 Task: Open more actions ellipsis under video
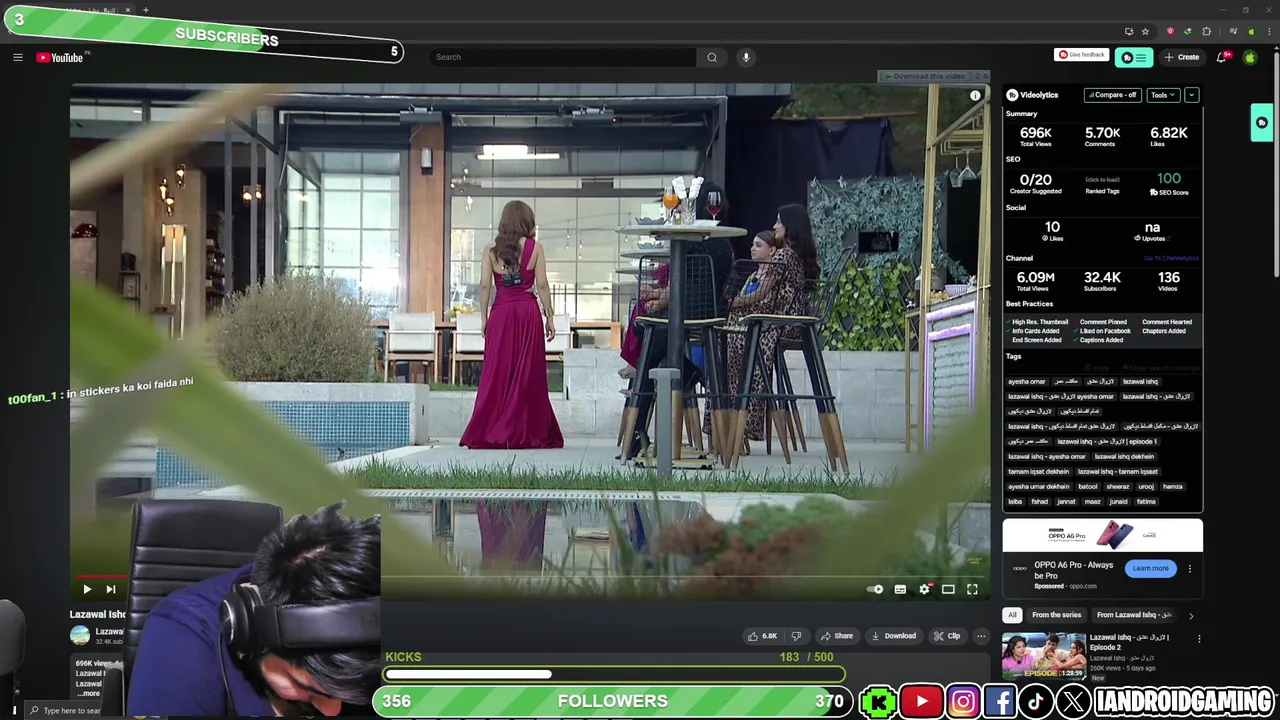(x=981, y=636)
